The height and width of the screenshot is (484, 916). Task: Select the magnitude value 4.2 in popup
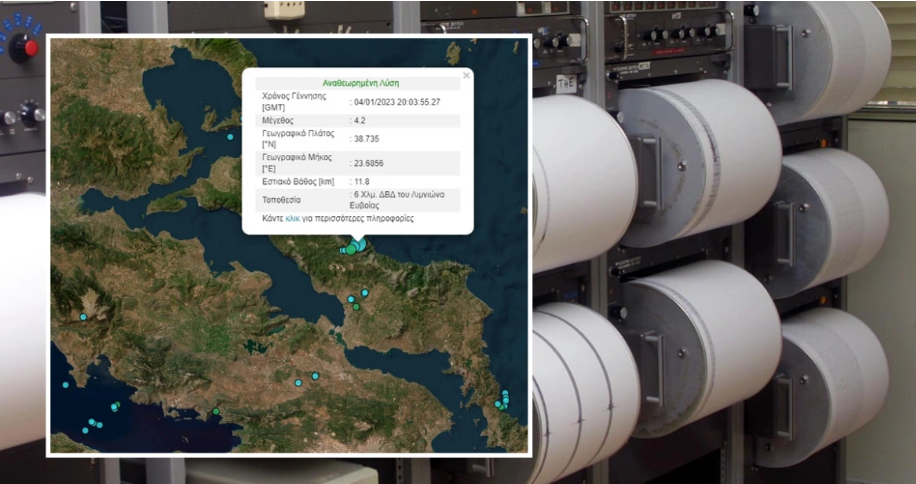360,121
